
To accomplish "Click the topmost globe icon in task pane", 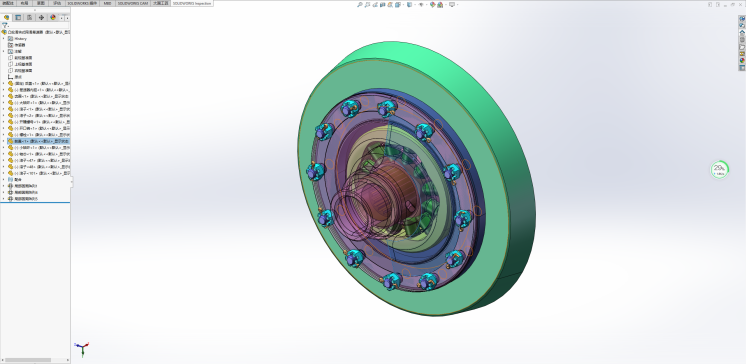I will tap(742, 19).
